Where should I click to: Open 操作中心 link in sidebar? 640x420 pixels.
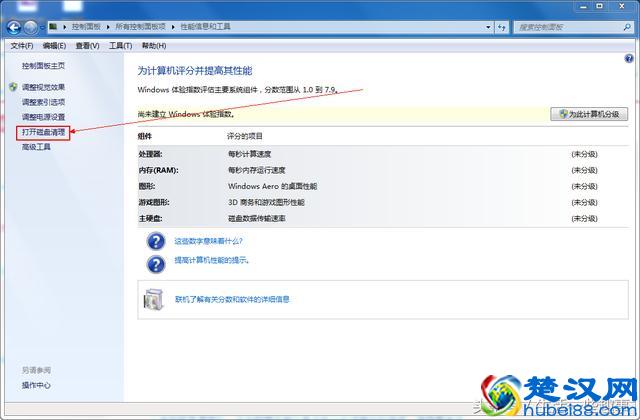click(x=36, y=385)
